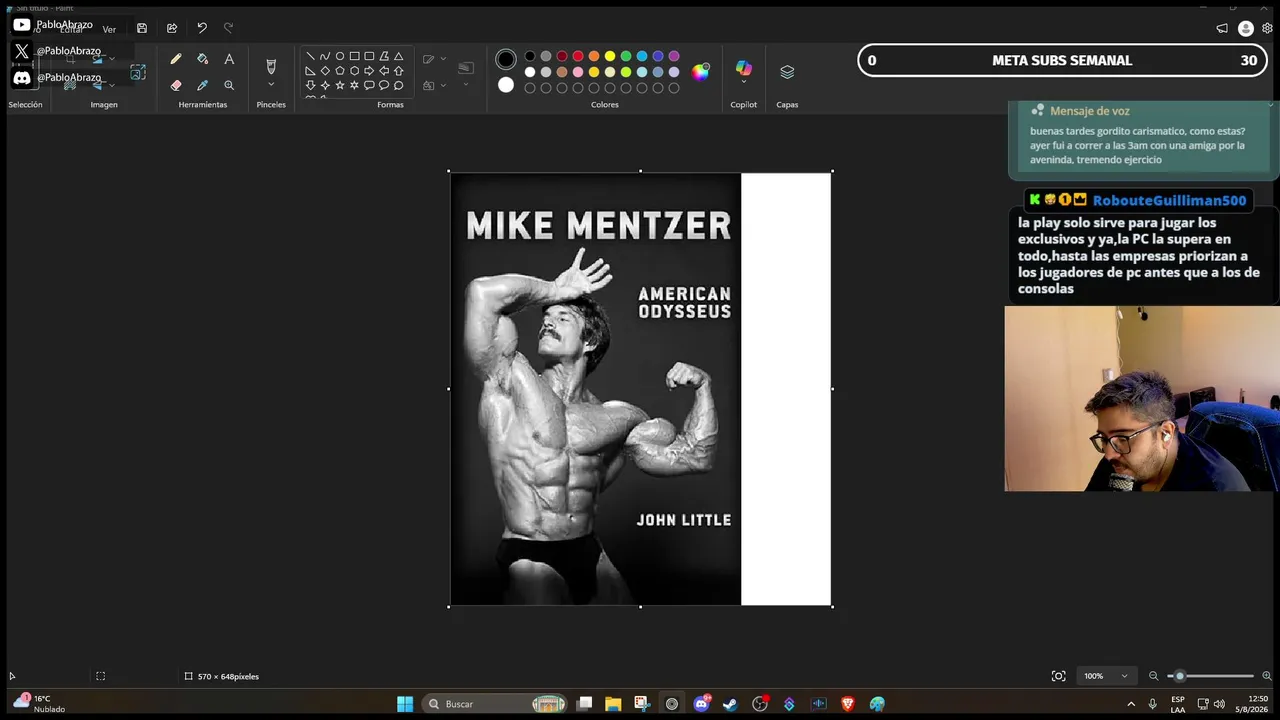Click the Mike Mentzer book cover image
Screen dimensions: 1280x720
pos(596,389)
